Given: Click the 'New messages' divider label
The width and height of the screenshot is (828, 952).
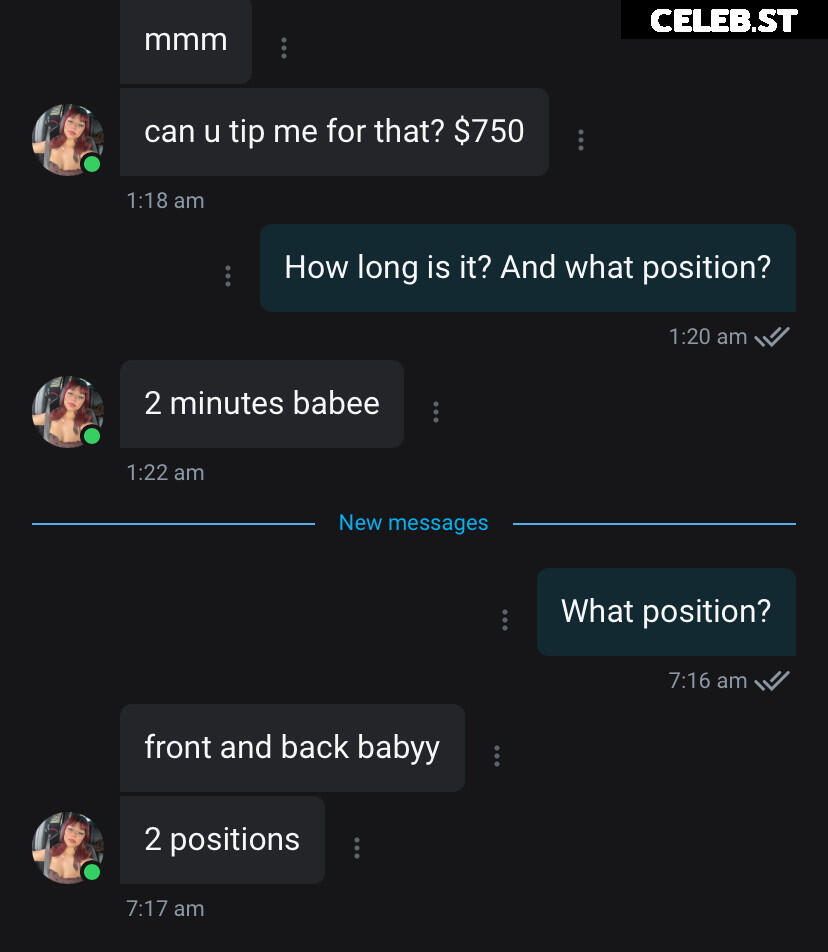Looking at the screenshot, I should [x=413, y=523].
